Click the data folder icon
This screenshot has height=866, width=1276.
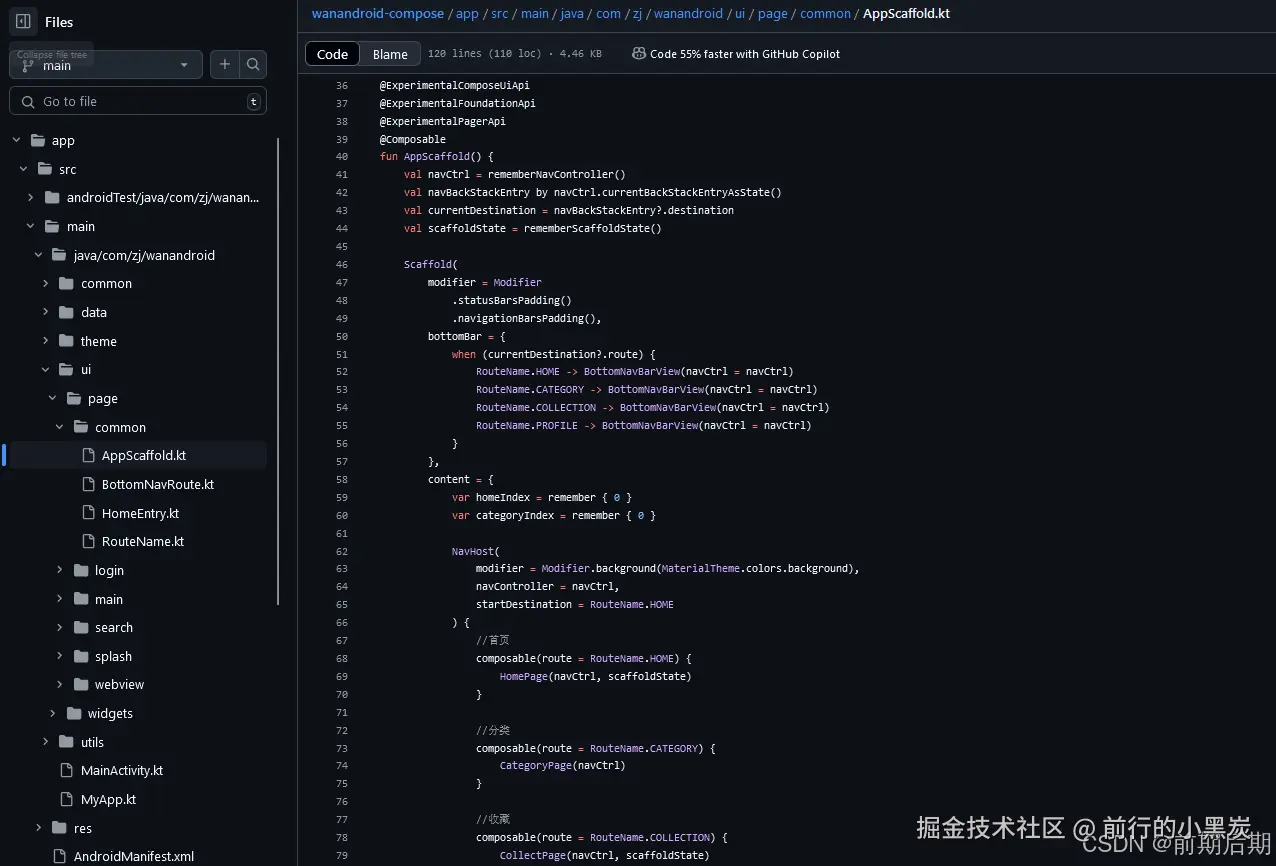[x=67, y=312]
